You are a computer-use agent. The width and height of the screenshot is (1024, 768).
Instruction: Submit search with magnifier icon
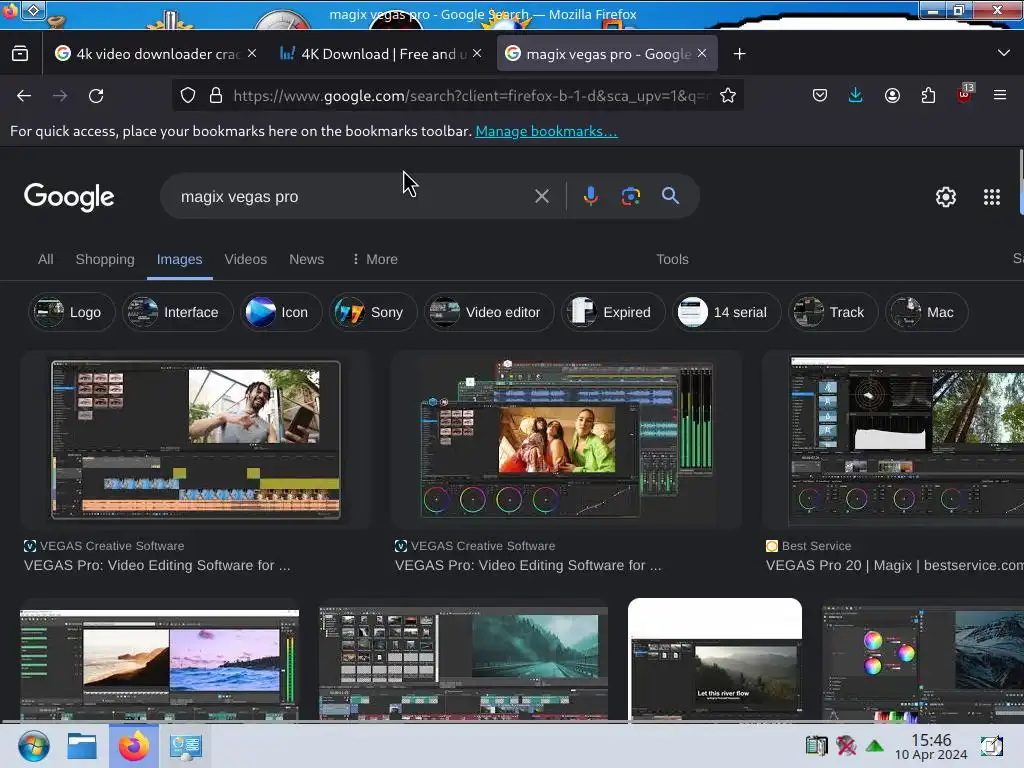pos(670,195)
